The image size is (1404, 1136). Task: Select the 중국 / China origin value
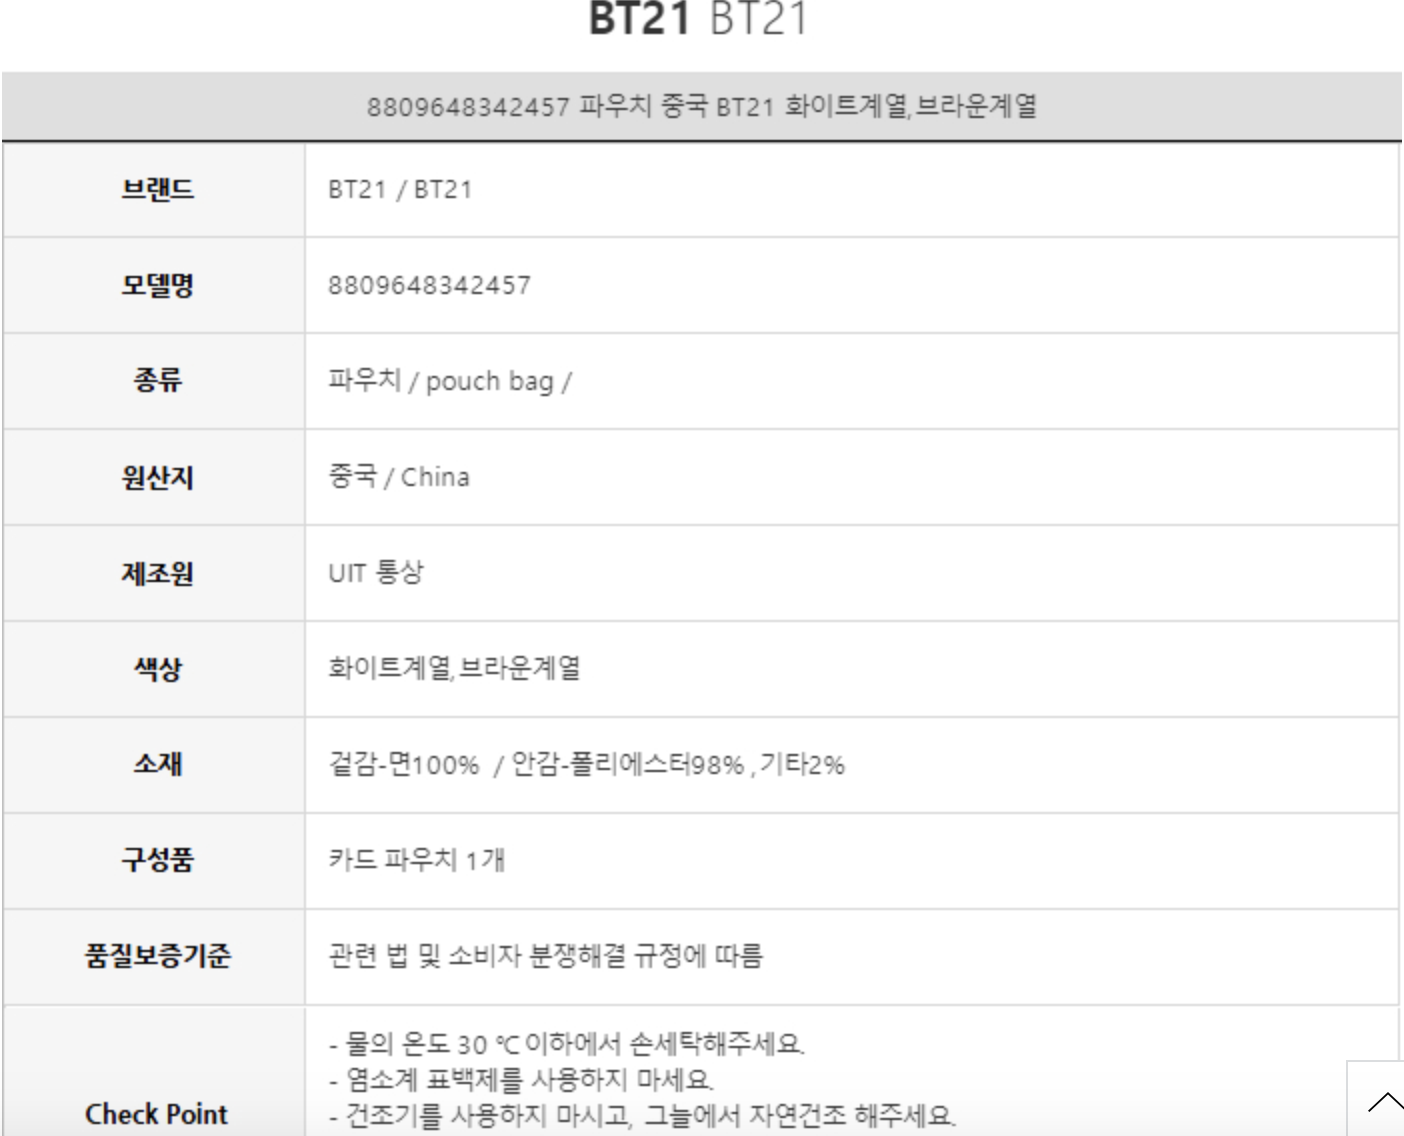tap(399, 477)
